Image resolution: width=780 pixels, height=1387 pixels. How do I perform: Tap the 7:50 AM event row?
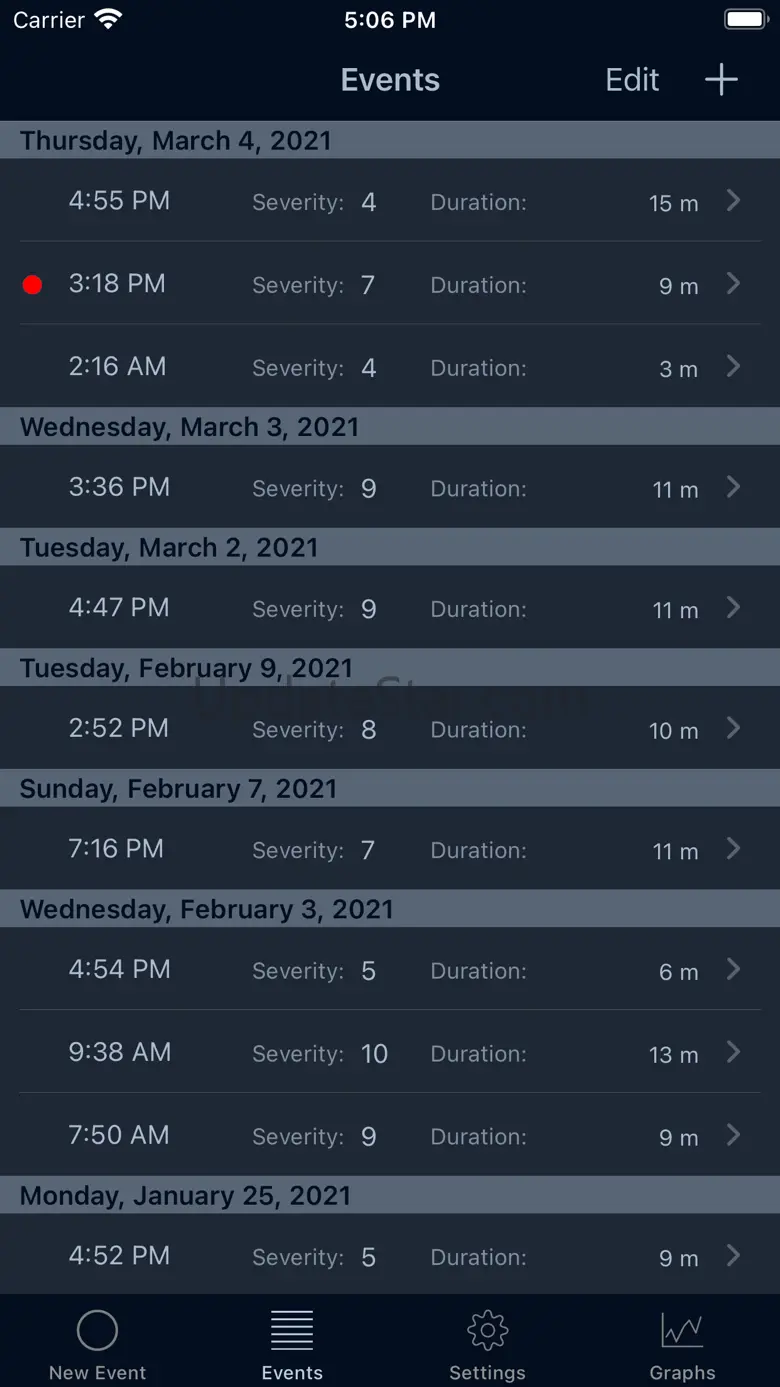pos(390,1135)
